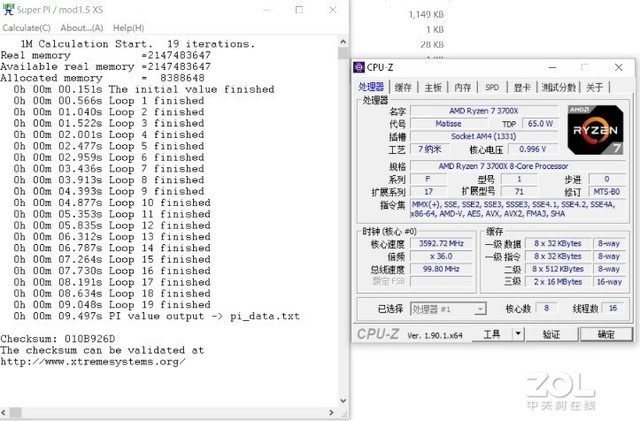The height and width of the screenshot is (421, 640).
Task: Click the Loop 10 finished line
Action: point(112,203)
